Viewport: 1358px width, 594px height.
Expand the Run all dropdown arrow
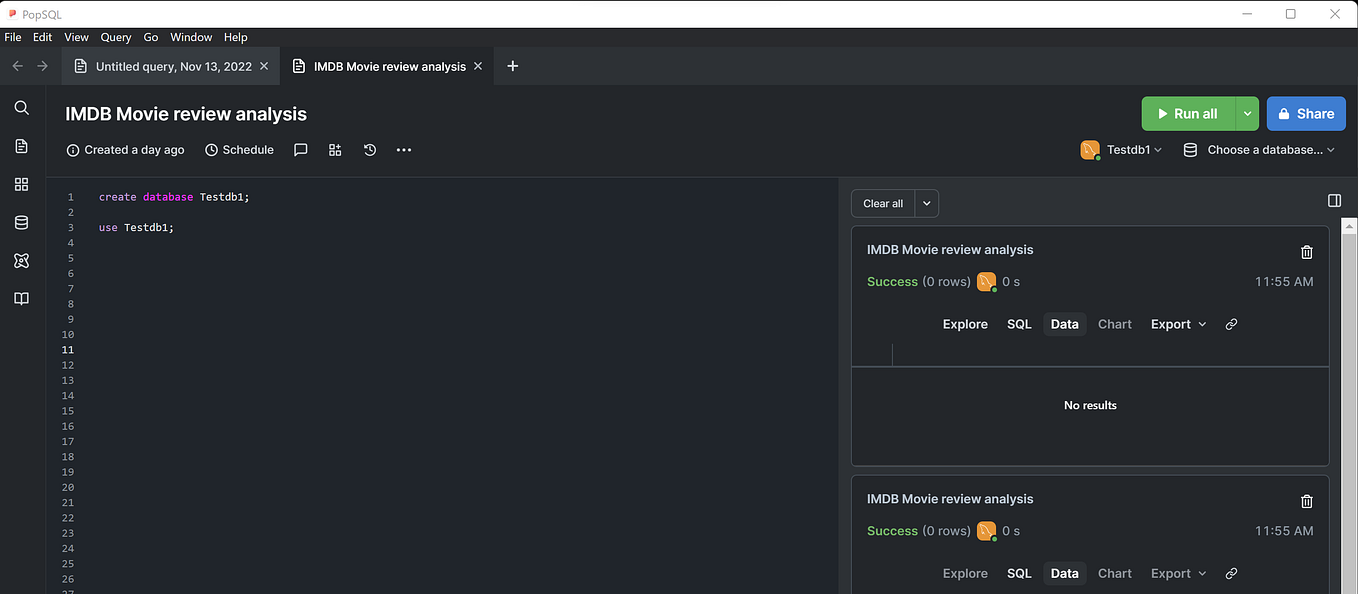click(1247, 114)
